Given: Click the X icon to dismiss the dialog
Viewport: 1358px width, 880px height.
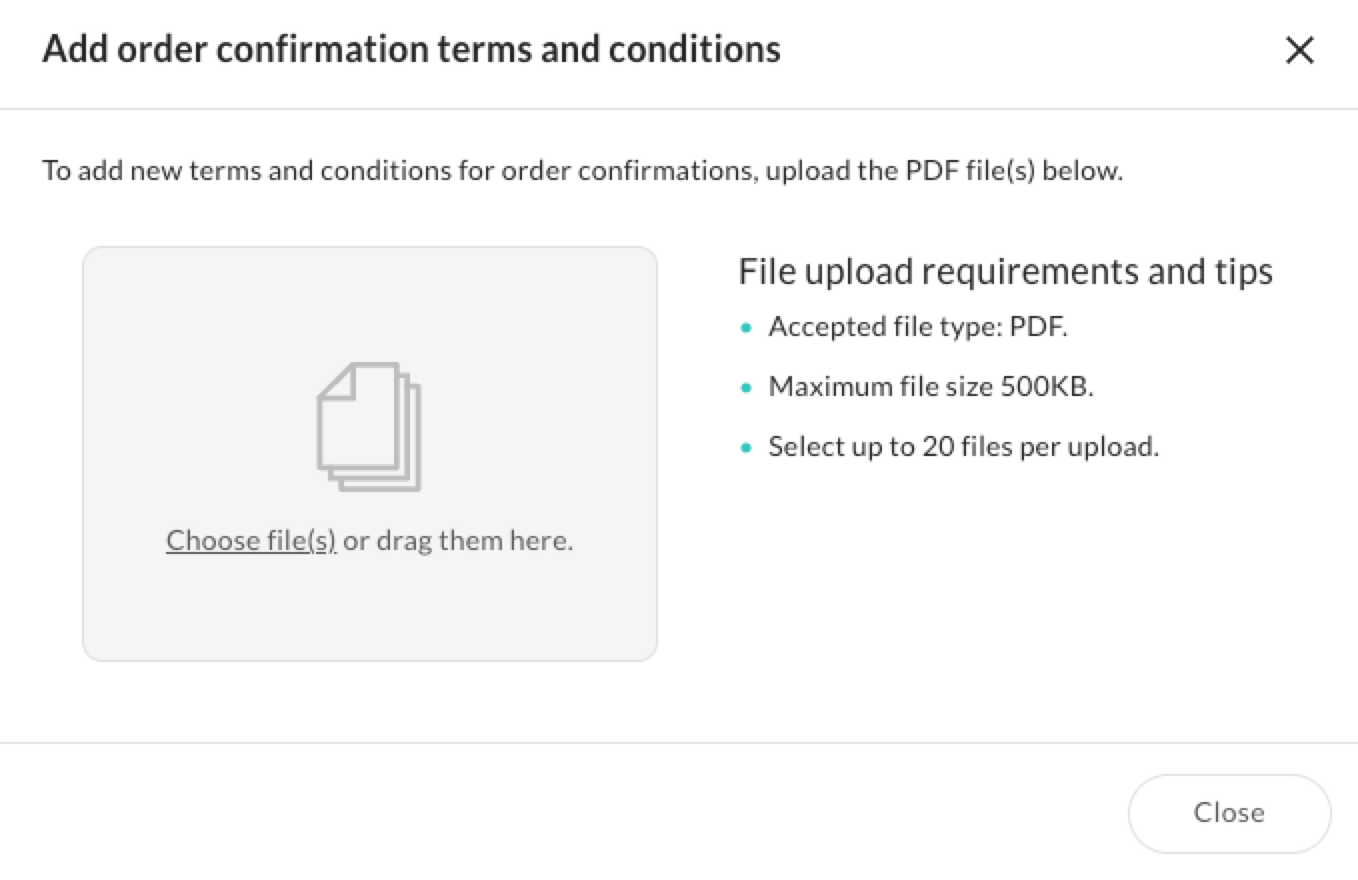Looking at the screenshot, I should 1300,49.
